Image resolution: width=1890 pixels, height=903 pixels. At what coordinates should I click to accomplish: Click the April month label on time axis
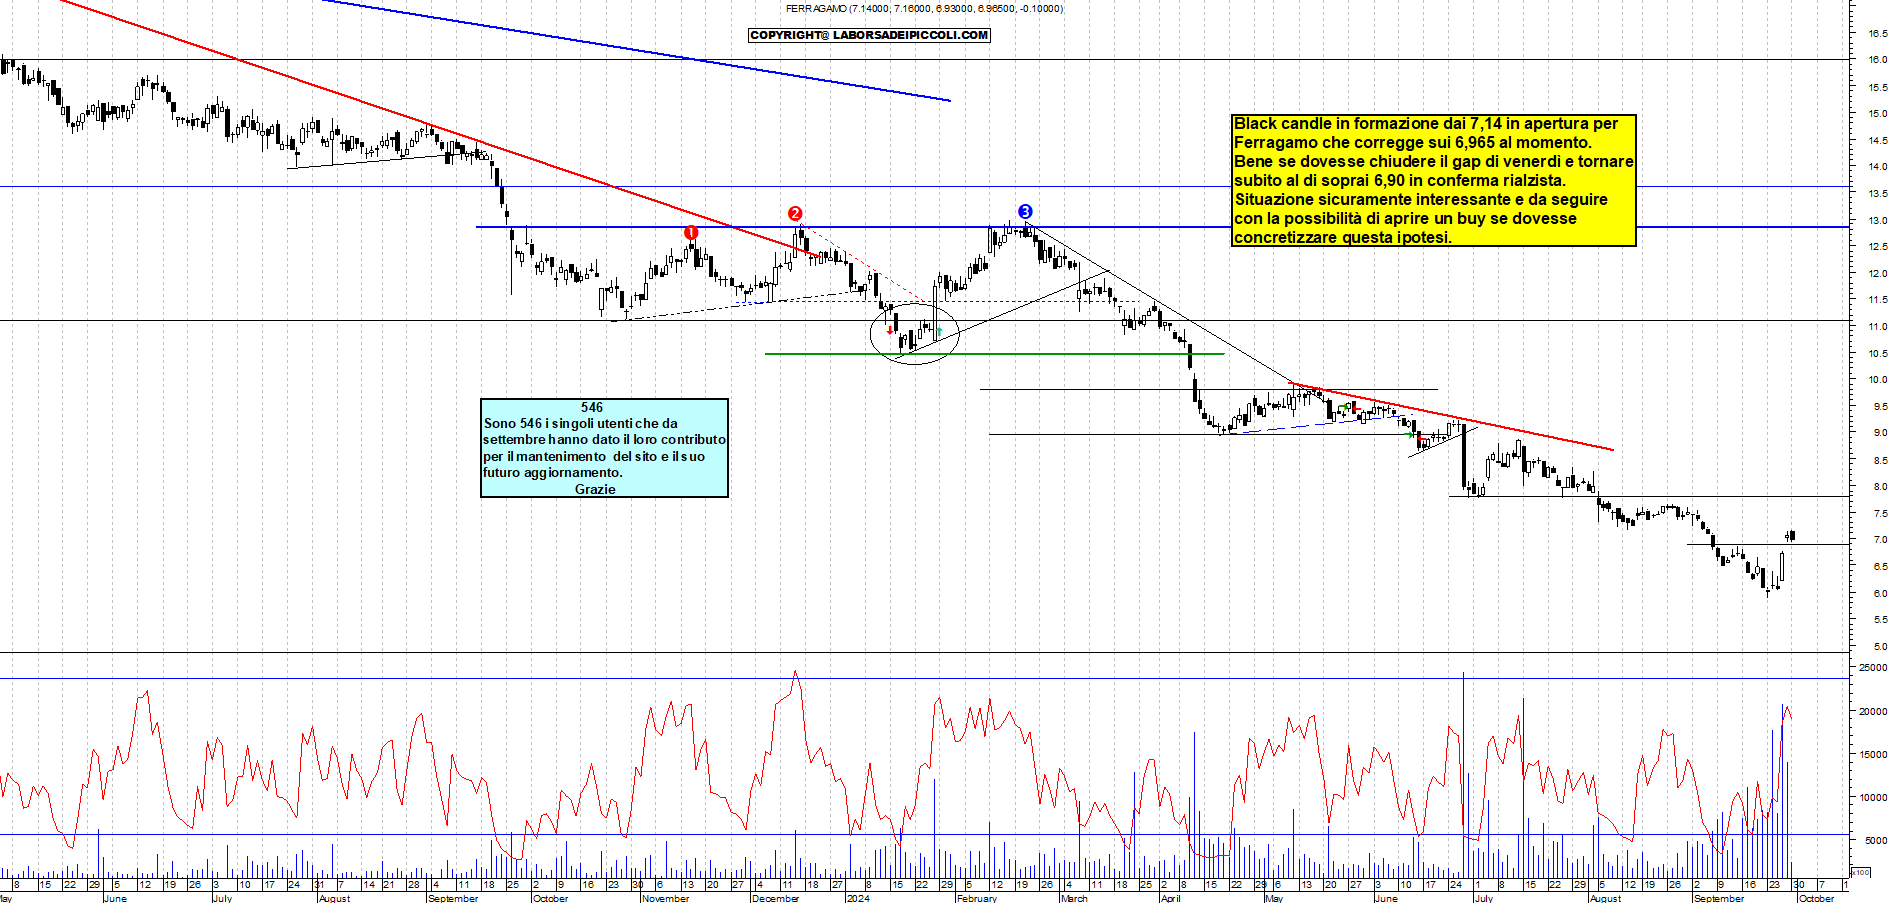tap(1170, 898)
